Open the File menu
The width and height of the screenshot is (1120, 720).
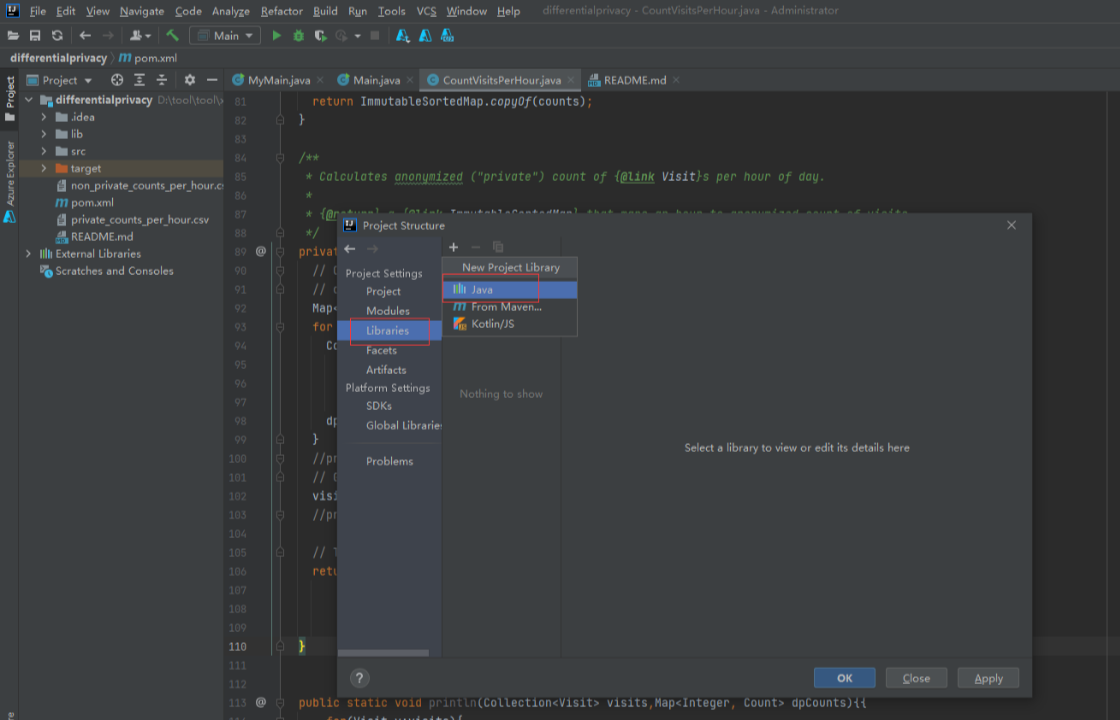coord(38,11)
